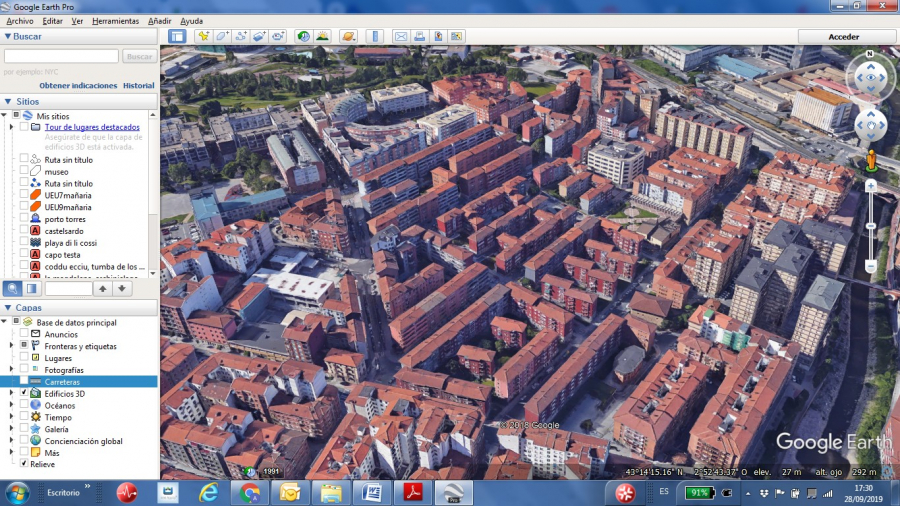Expand the Galería layer
Image resolution: width=900 pixels, height=506 pixels.
[11, 429]
